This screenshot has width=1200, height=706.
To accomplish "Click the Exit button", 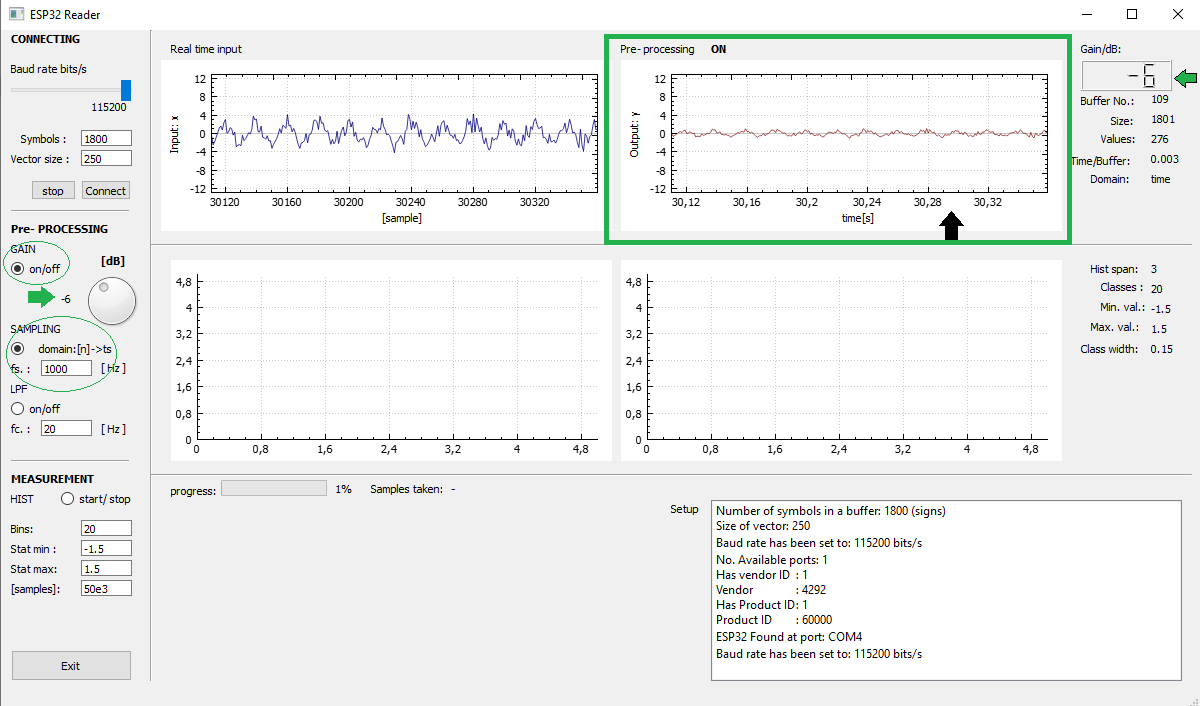I will click(x=71, y=665).
